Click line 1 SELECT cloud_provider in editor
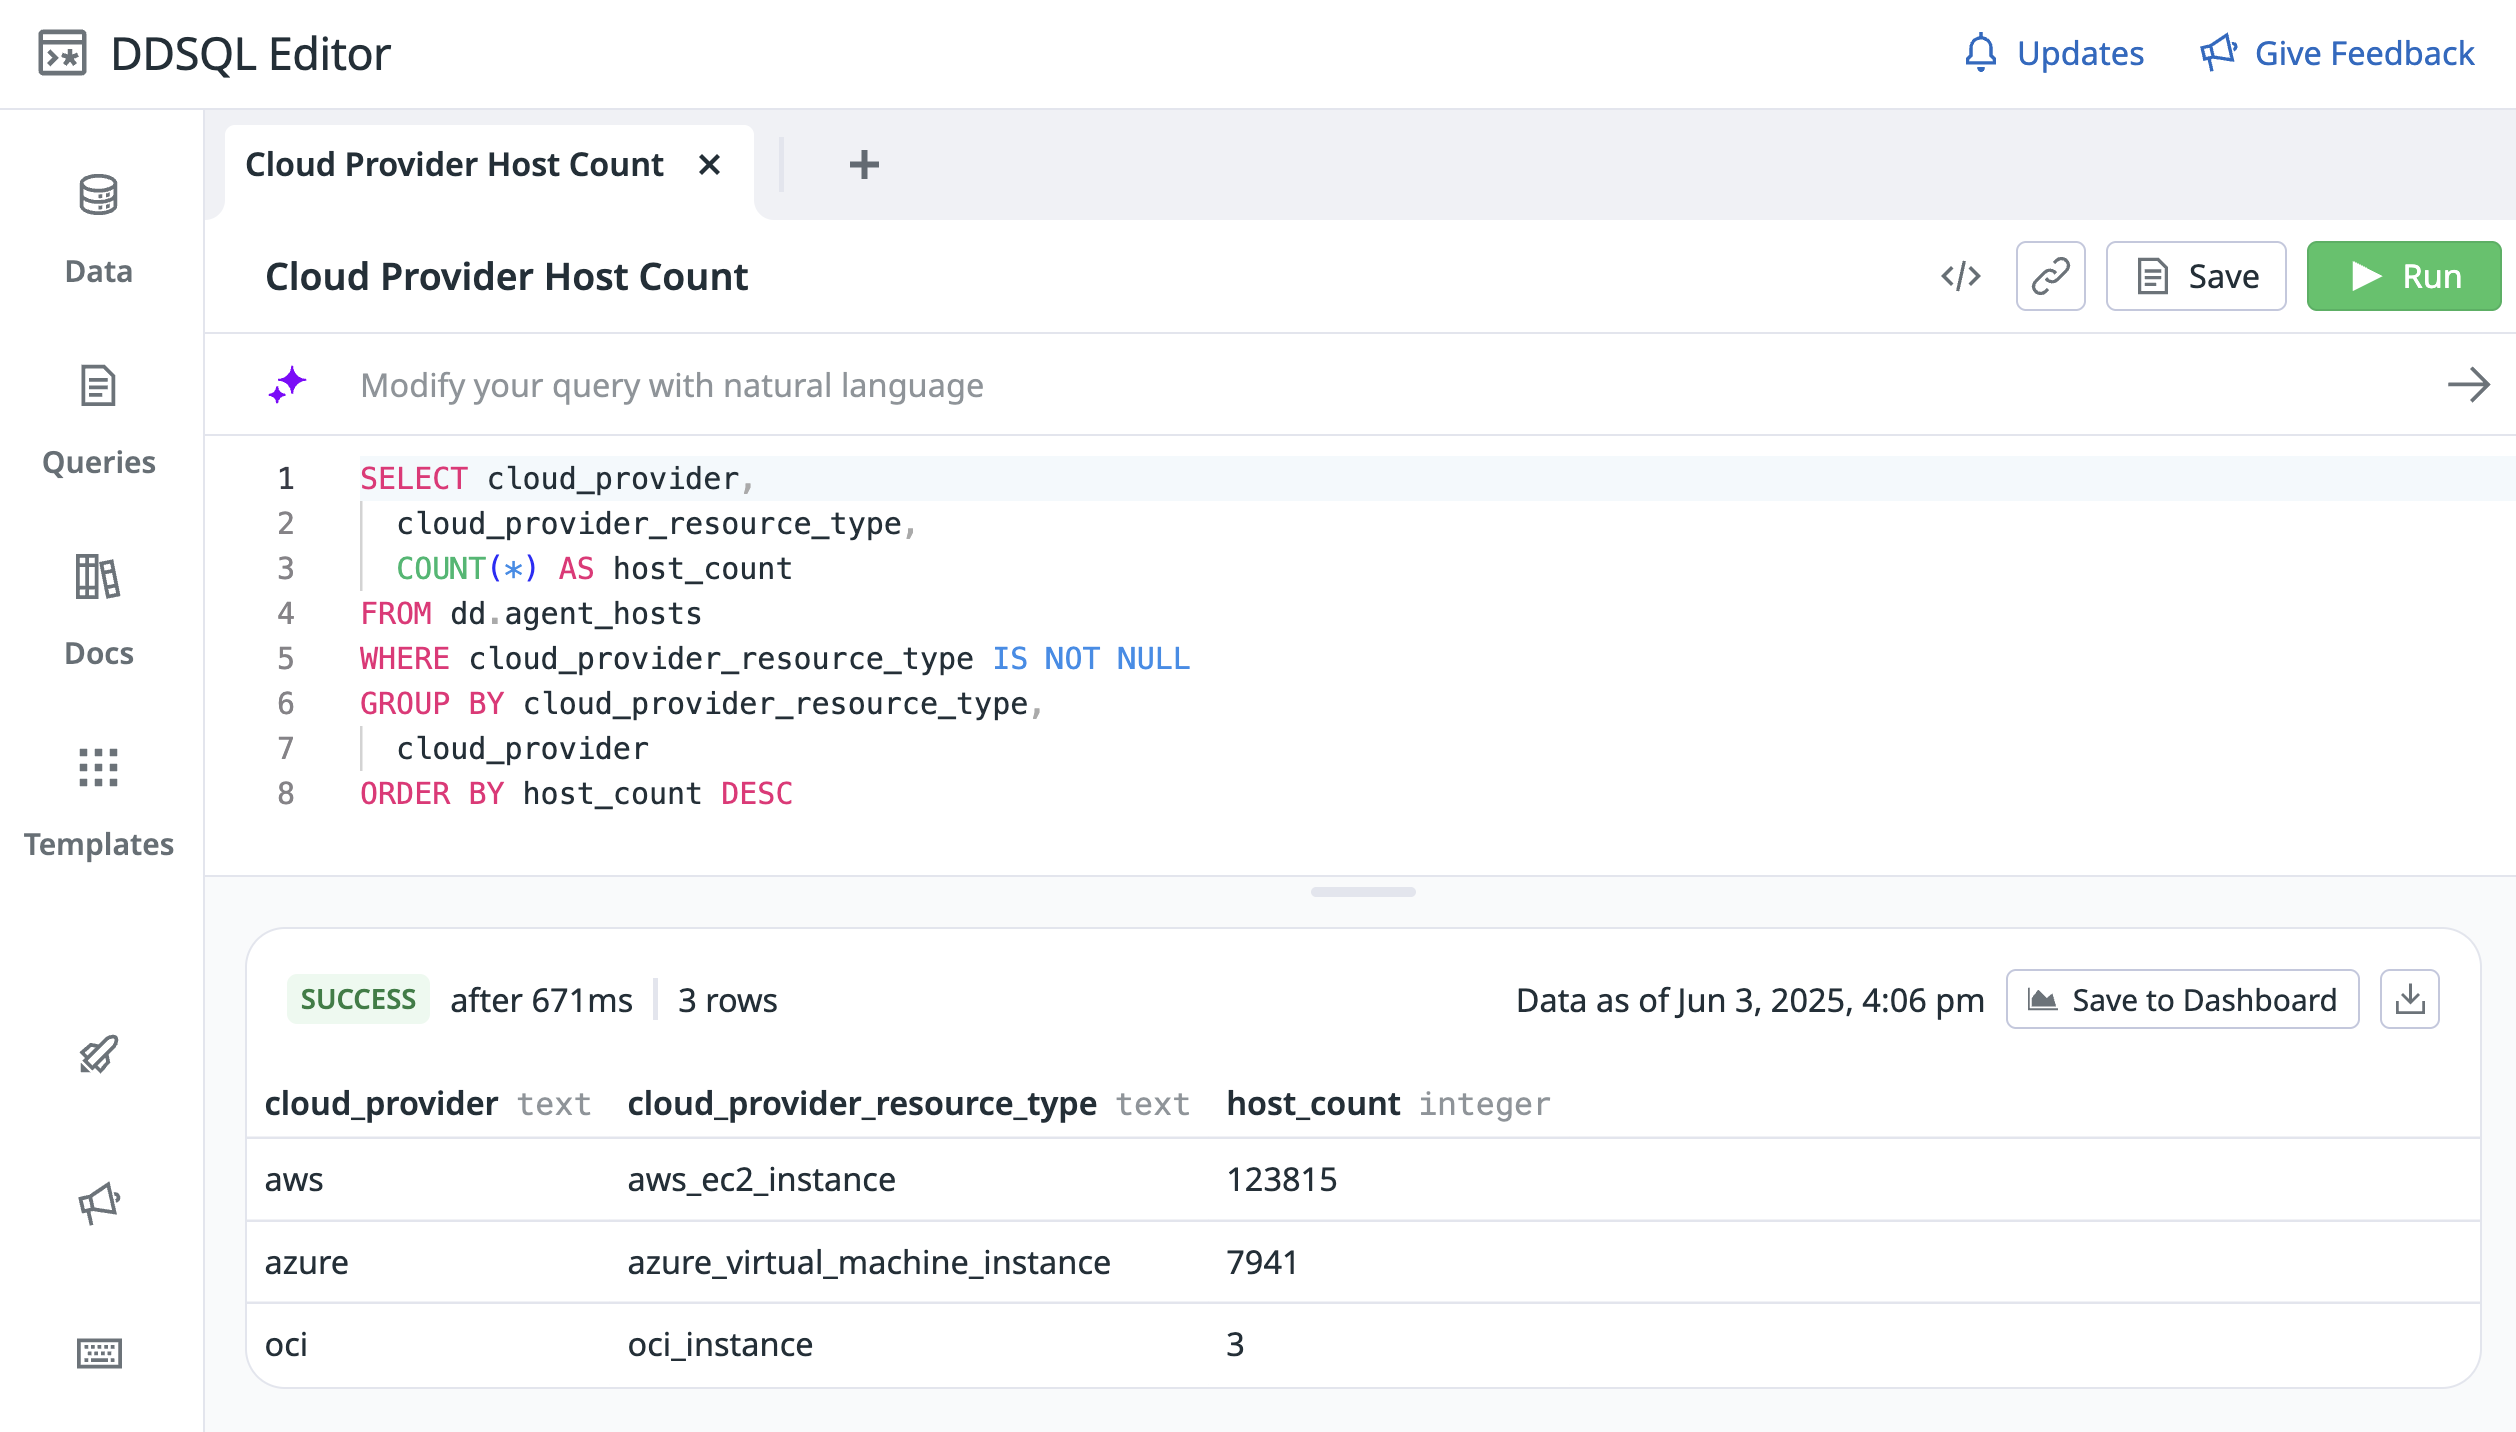Image resolution: width=2516 pixels, height=1432 pixels. coord(556,479)
